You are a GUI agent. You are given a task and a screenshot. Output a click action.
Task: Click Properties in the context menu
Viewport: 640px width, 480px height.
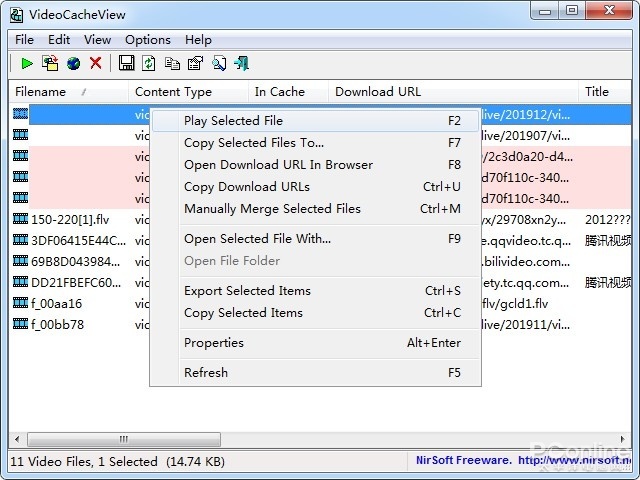[x=213, y=343]
